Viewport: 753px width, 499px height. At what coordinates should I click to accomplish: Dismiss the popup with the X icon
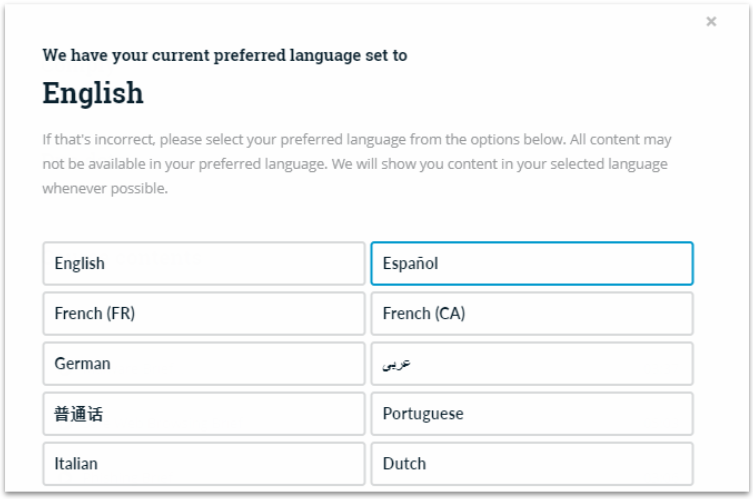tap(711, 21)
